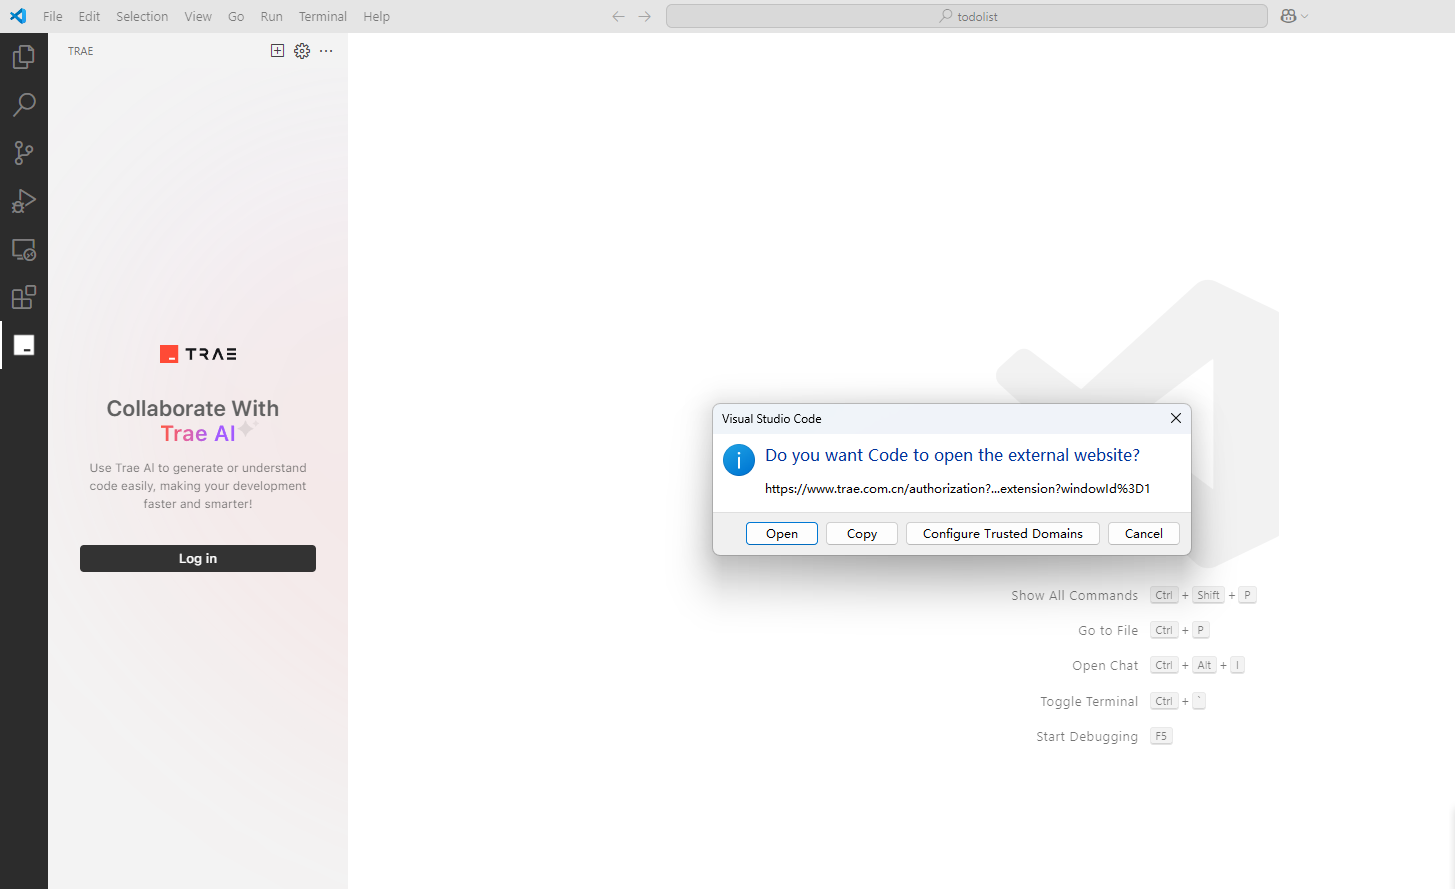The width and height of the screenshot is (1455, 889).
Task: Click the VS Code logo icon
Action: pos(18,16)
